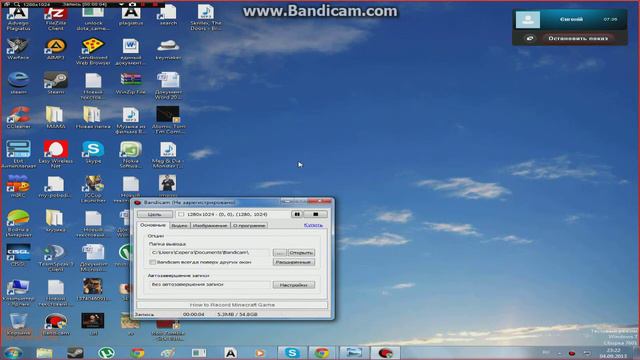Enable Bandicam always on top checkbox

[x=153, y=262]
